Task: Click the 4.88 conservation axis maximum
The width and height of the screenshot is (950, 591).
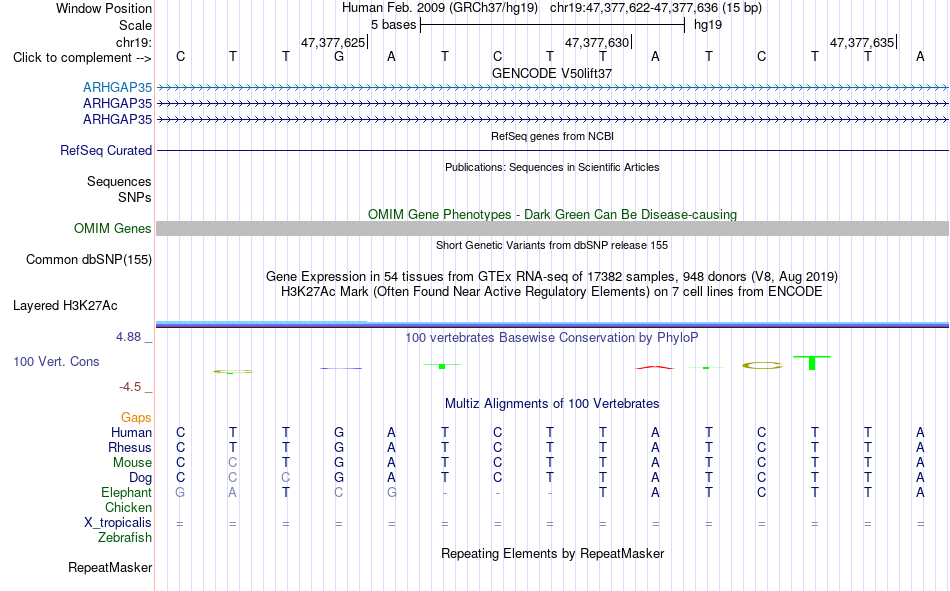Action: [128, 337]
